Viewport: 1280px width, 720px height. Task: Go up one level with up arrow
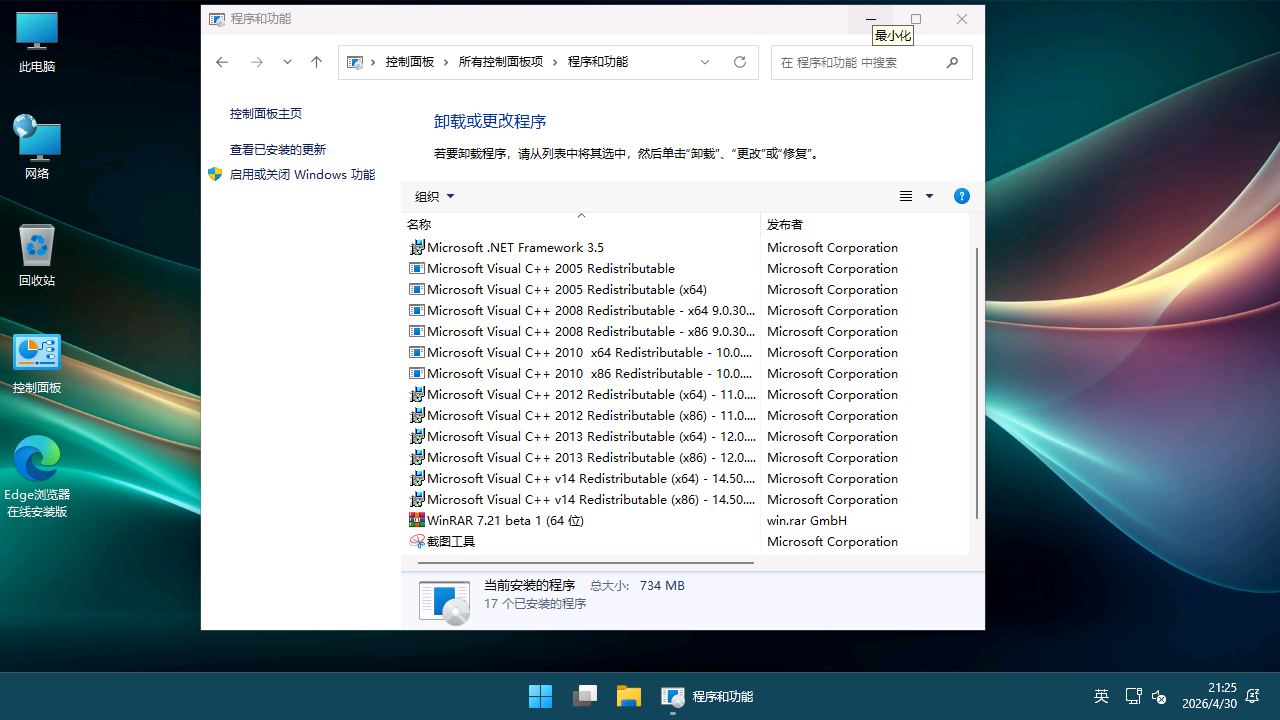[x=316, y=62]
